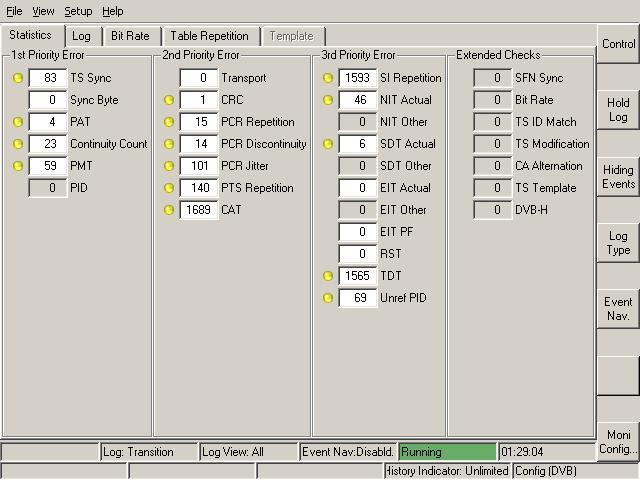Viewport: 640px width, 480px height.
Task: Open Moni Config button
Action: (618, 443)
